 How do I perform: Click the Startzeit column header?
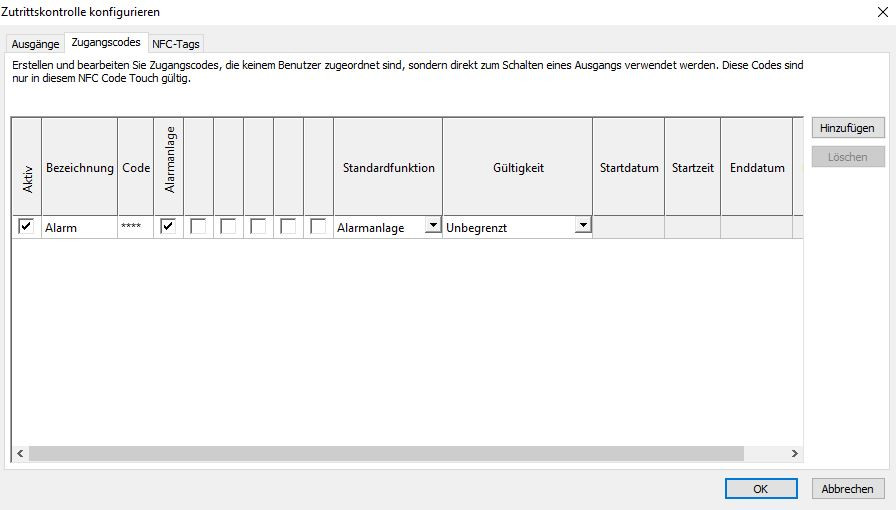coord(693,168)
